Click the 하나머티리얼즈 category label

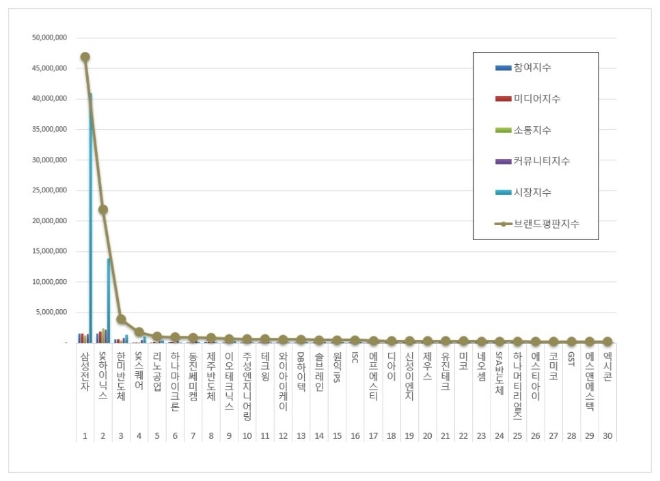517,384
